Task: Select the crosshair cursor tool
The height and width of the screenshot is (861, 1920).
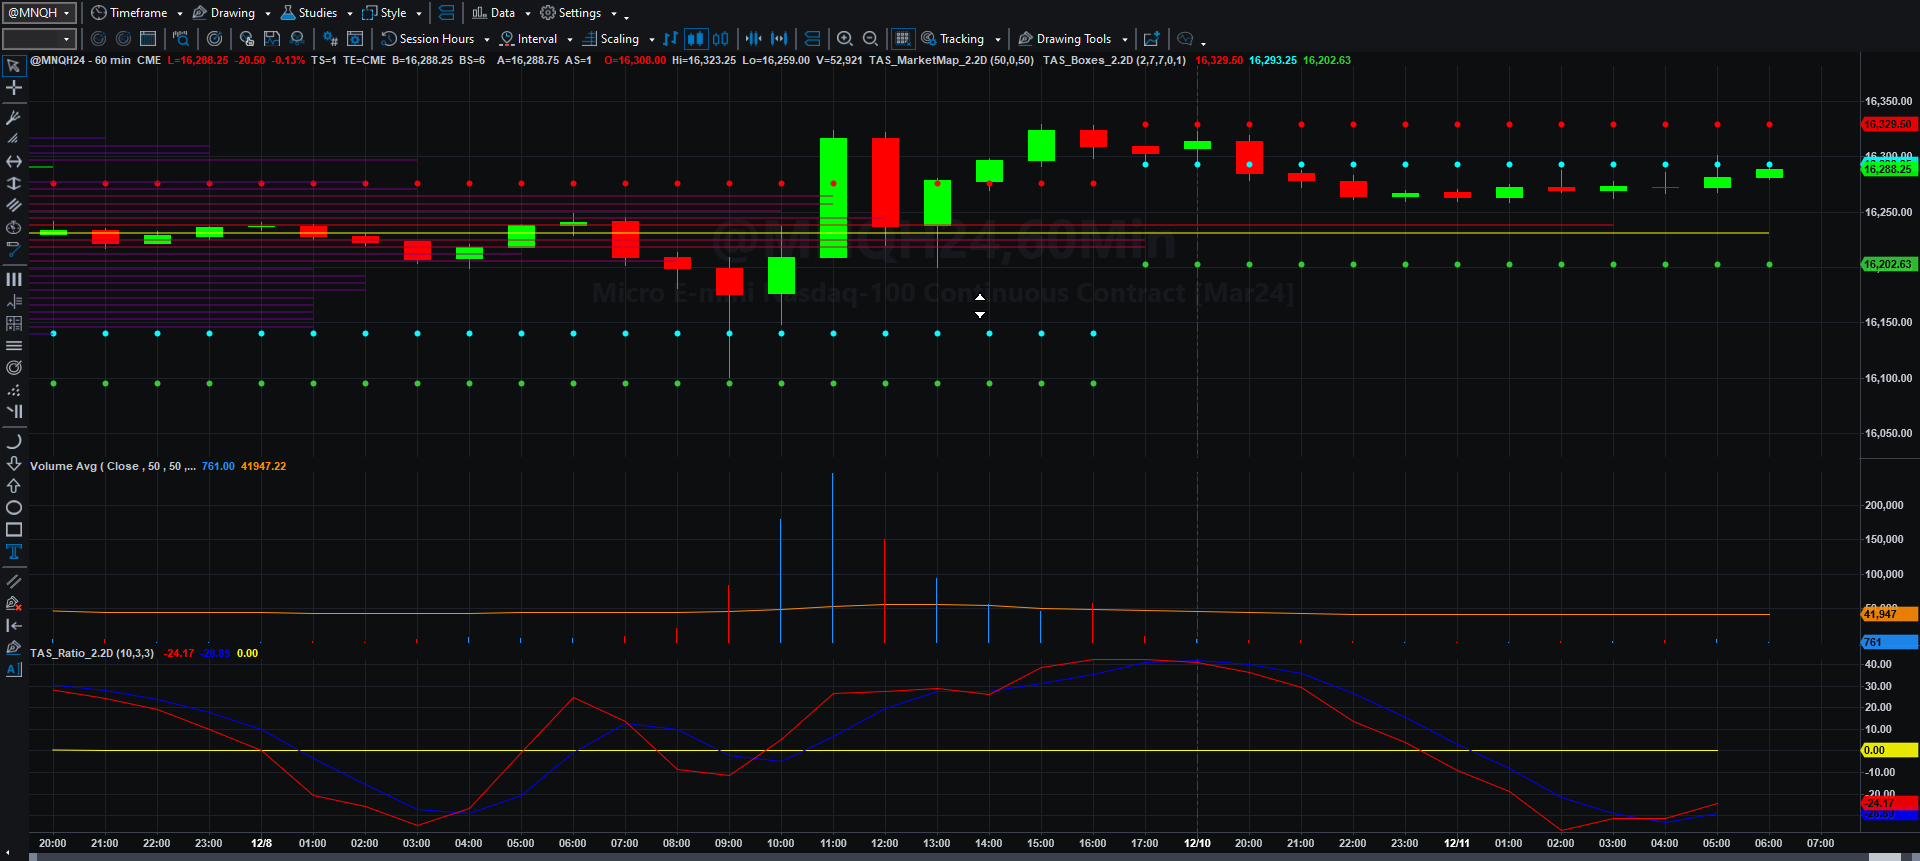Action: [x=14, y=88]
